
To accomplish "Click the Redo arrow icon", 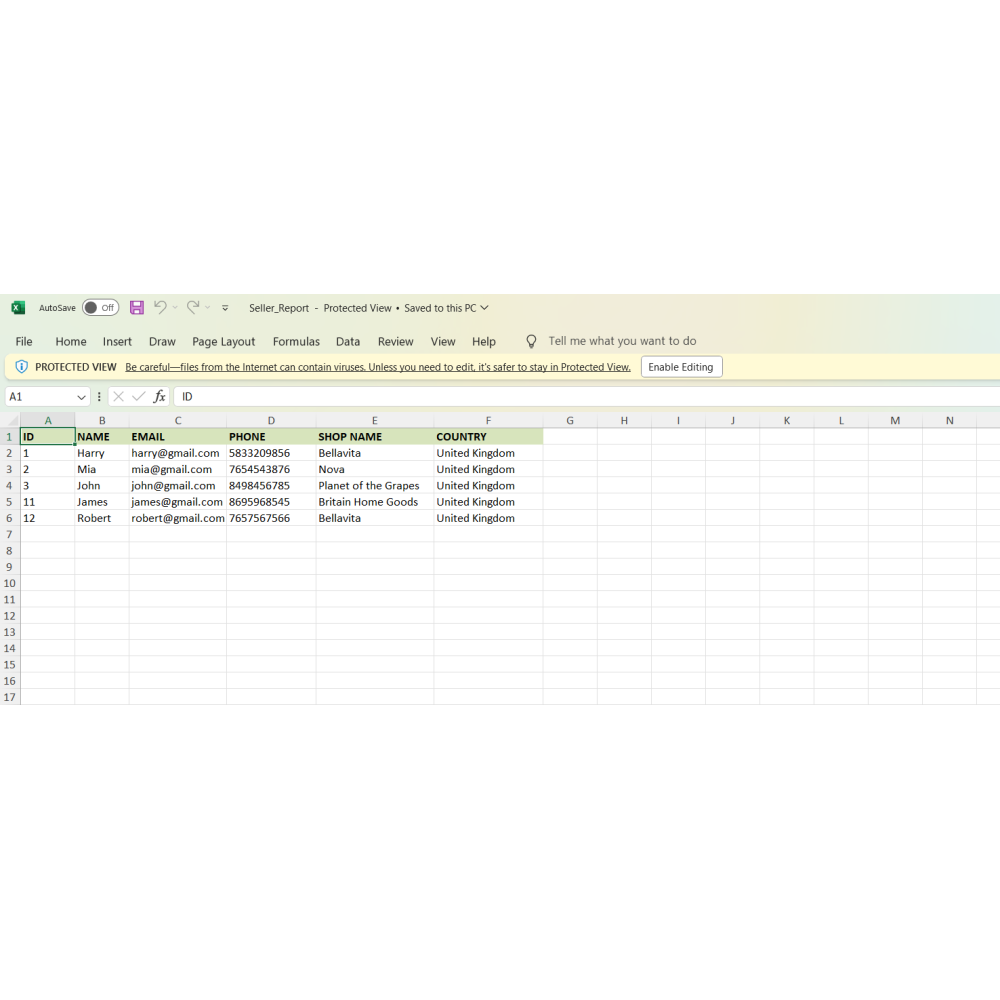I will [193, 308].
